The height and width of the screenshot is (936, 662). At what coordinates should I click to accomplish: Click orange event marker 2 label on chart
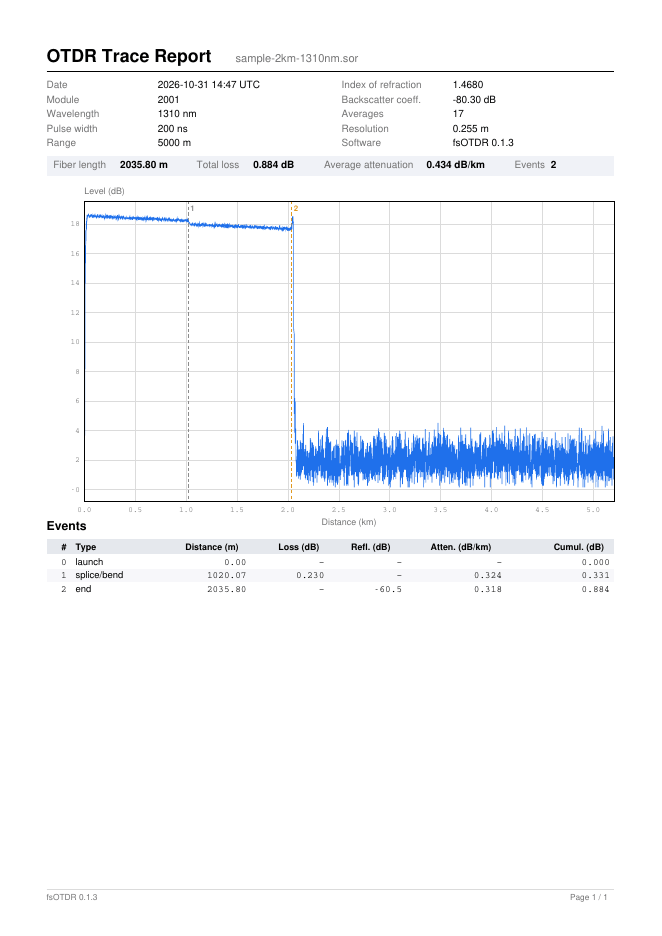pos(295,208)
